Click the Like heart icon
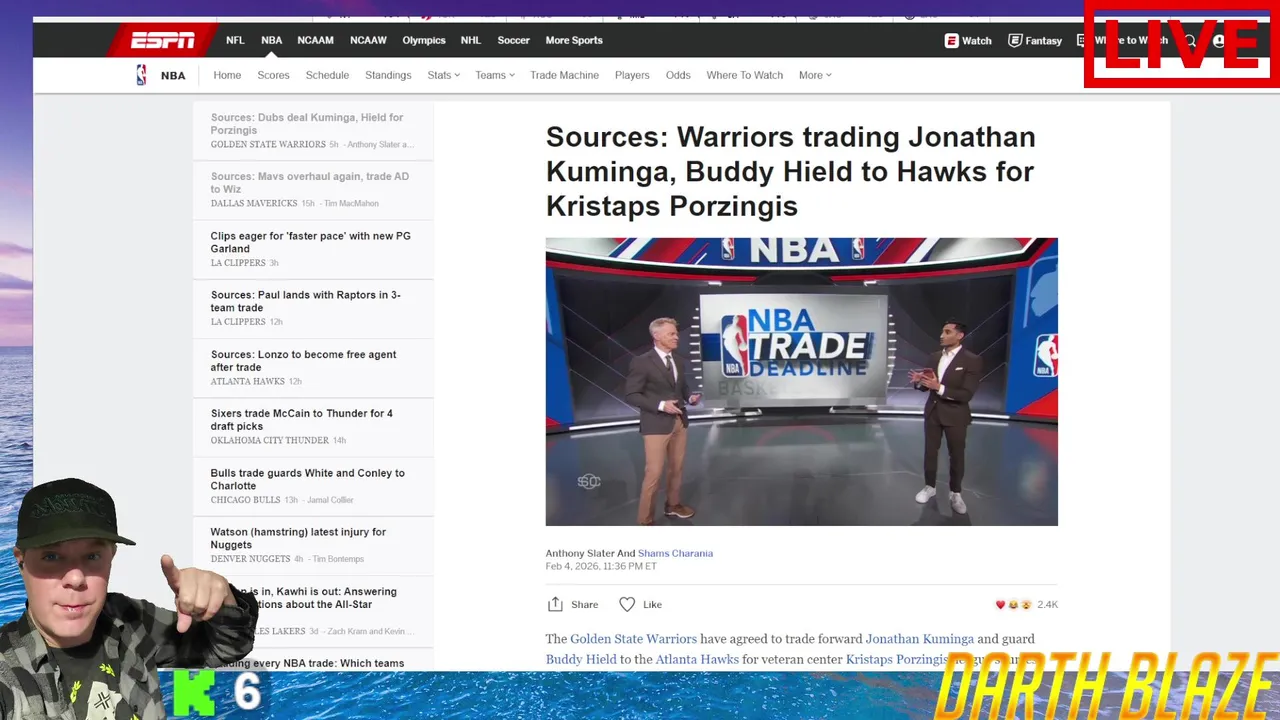The width and height of the screenshot is (1280, 720). [627, 604]
